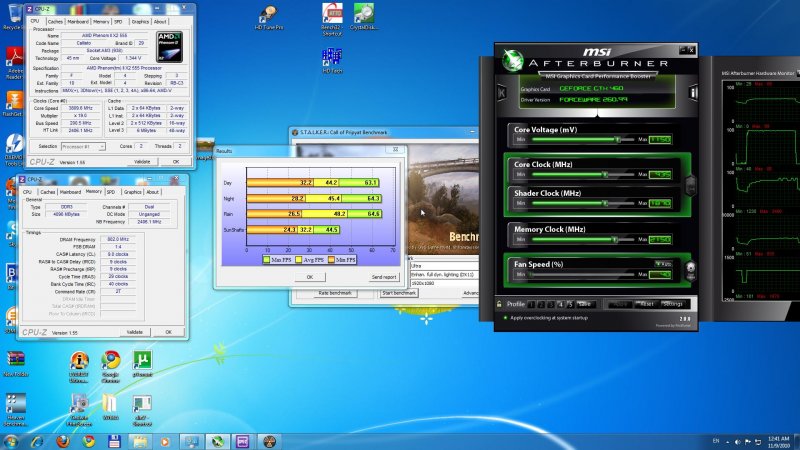Open Afterburner Settings
800x450 pixels.
[x=672, y=304]
